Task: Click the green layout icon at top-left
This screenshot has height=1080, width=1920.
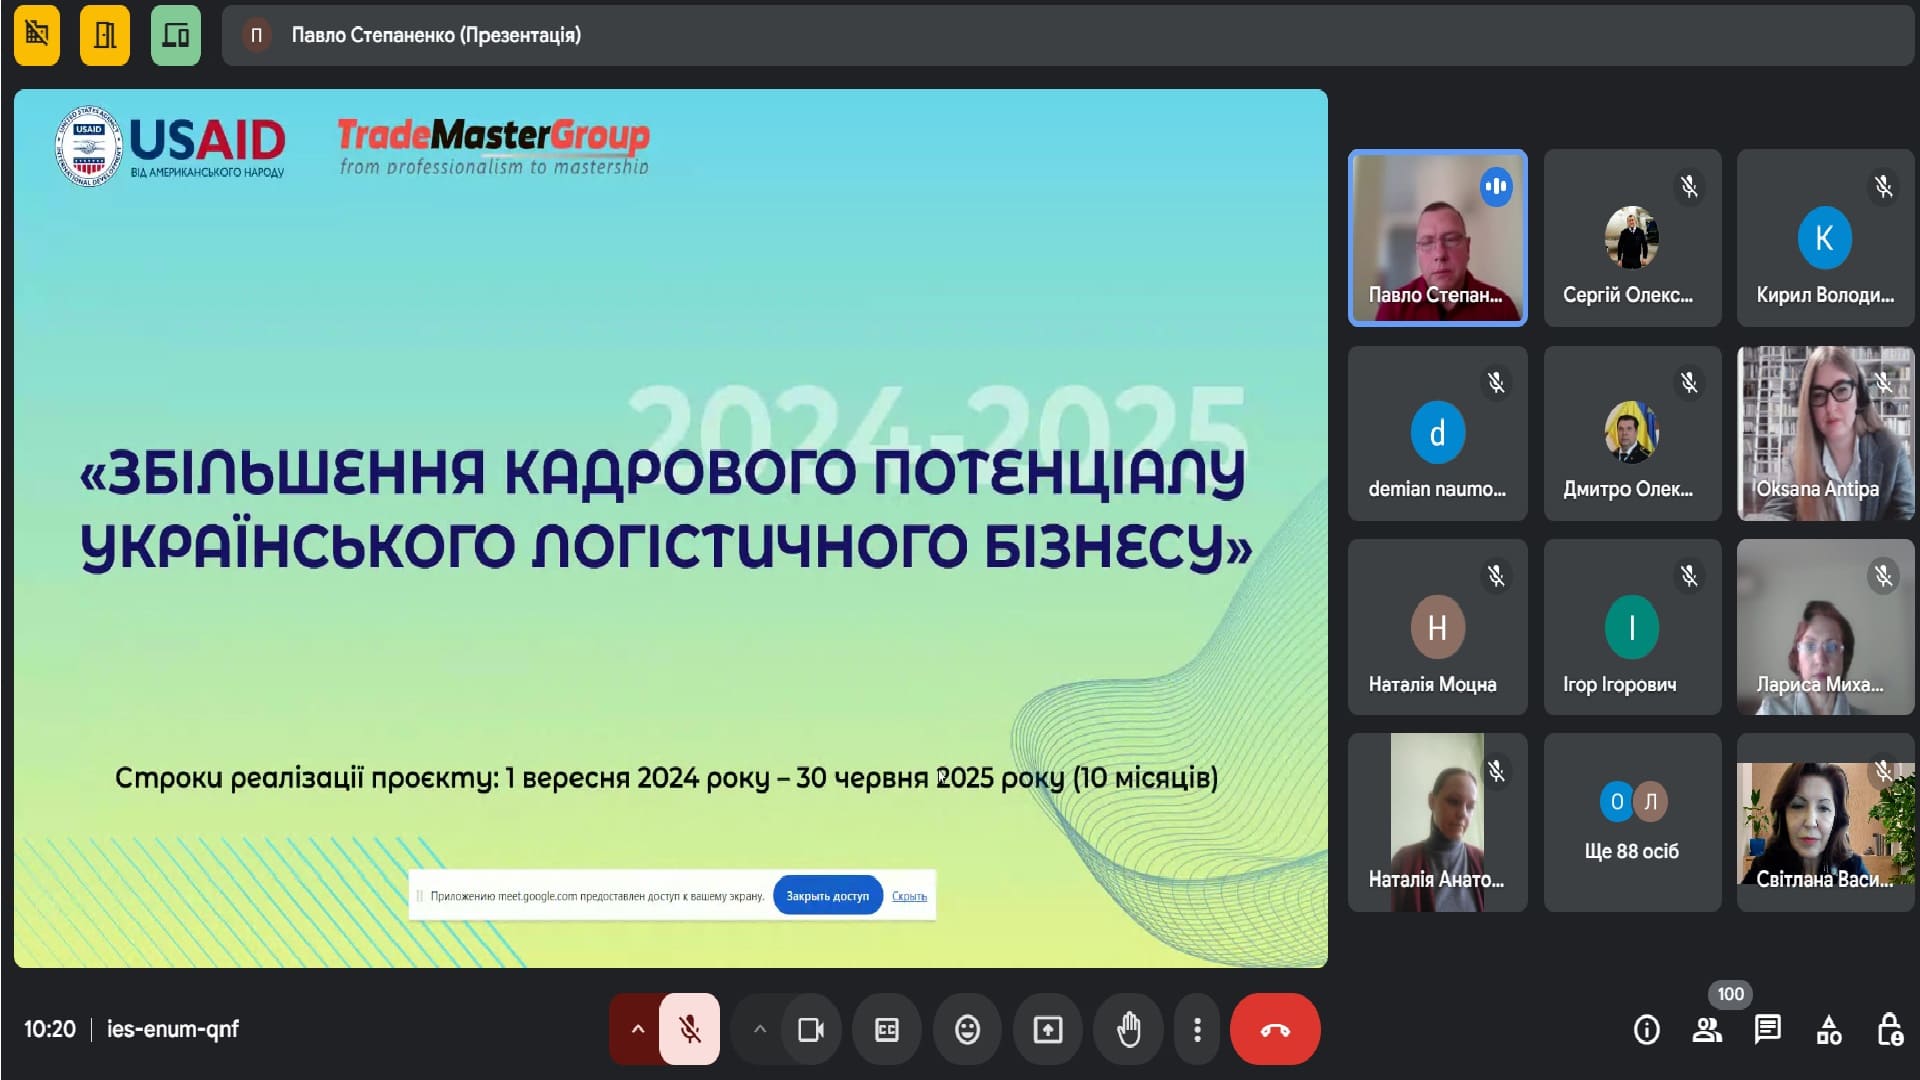Action: coord(176,36)
